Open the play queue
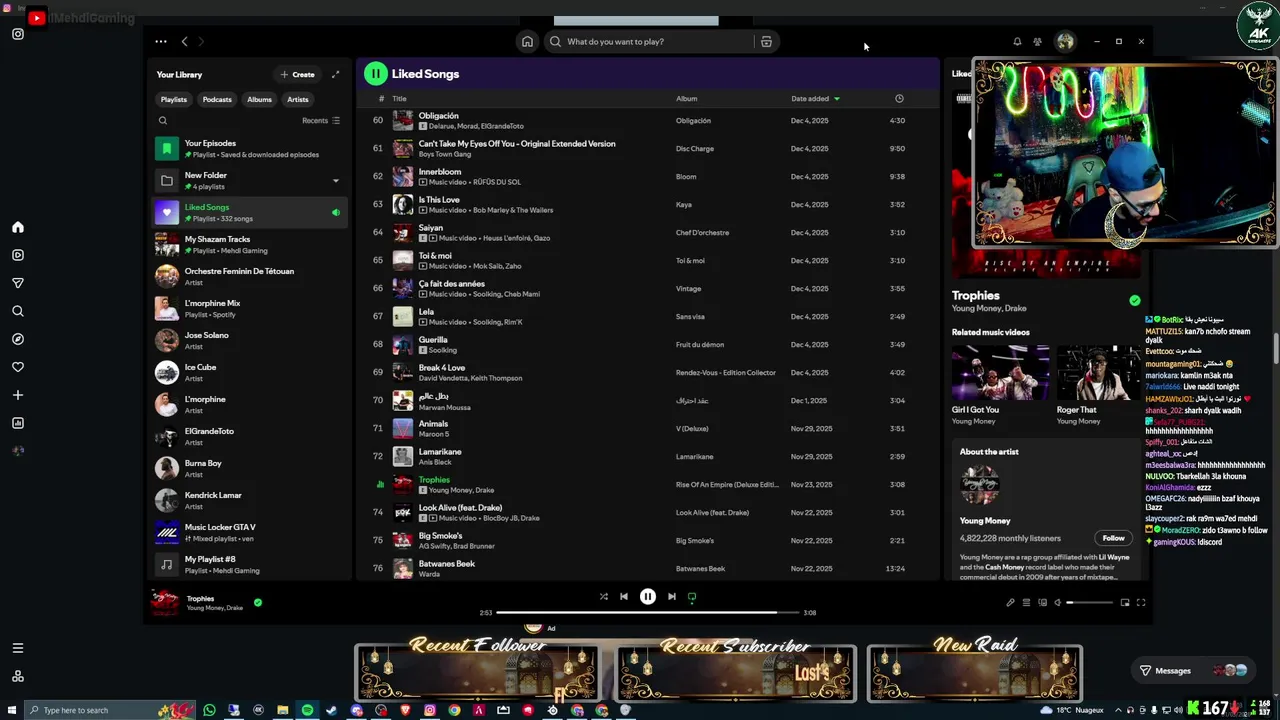Image resolution: width=1280 pixels, height=720 pixels. point(1026,603)
